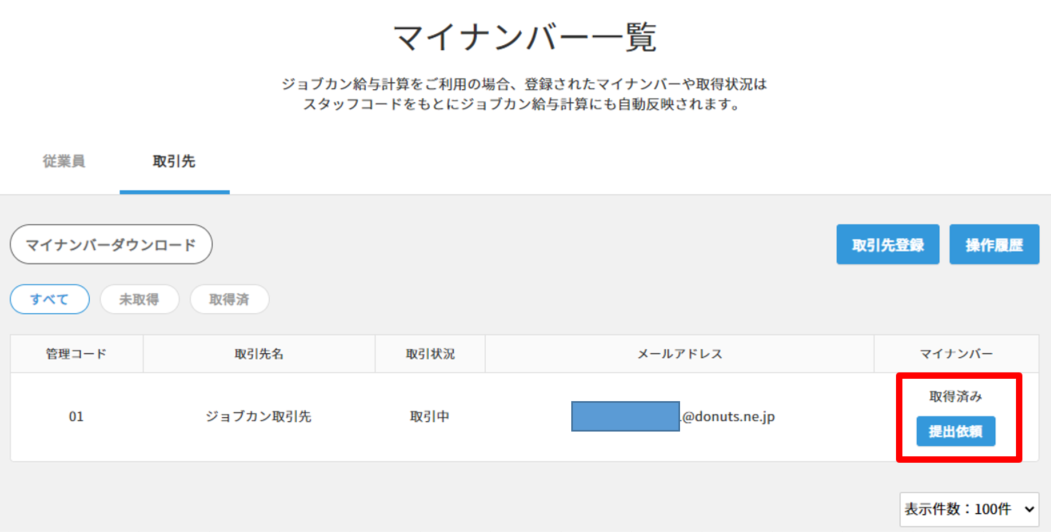Image resolution: width=1051 pixels, height=532 pixels.
Task: Click the 取引先名 column header
Action: (x=258, y=354)
